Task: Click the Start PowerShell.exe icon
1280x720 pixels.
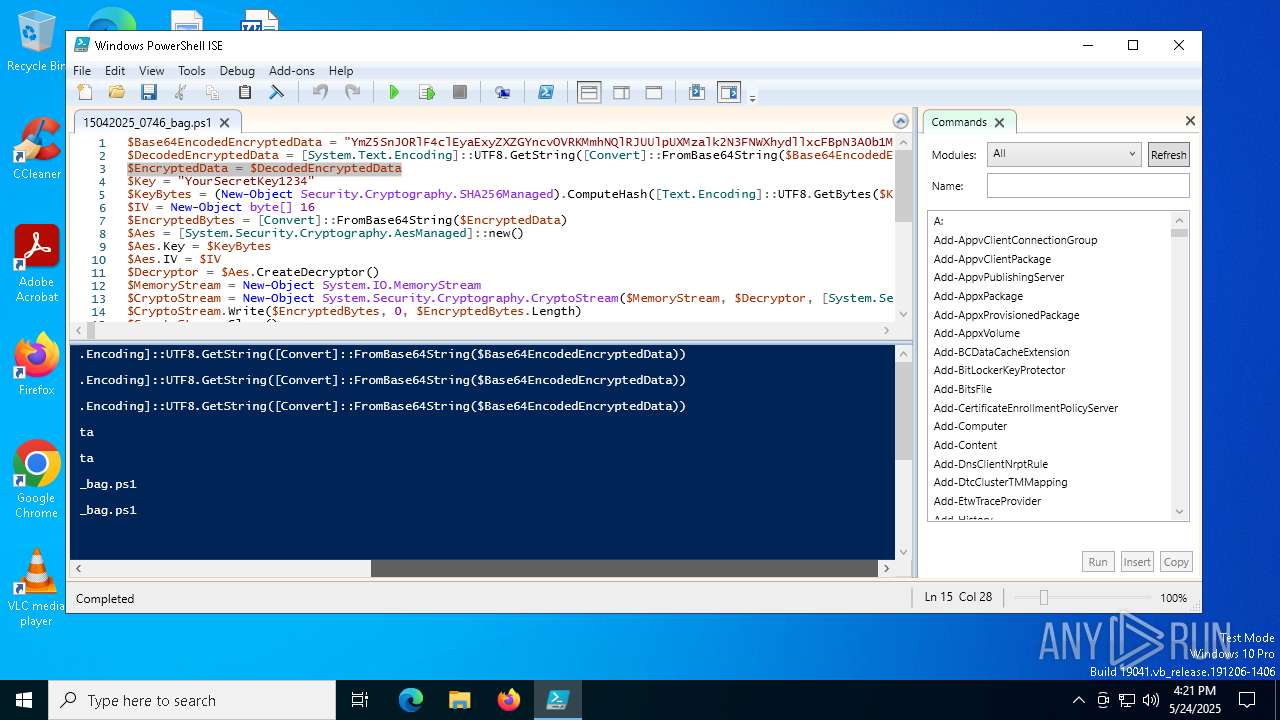Action: point(546,93)
